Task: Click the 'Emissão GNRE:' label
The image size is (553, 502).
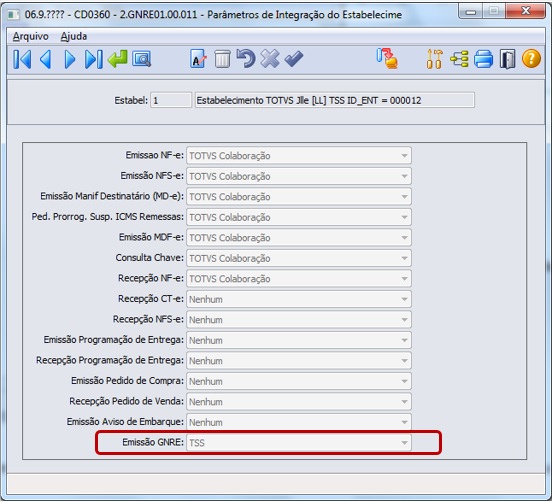Action: 153,442
